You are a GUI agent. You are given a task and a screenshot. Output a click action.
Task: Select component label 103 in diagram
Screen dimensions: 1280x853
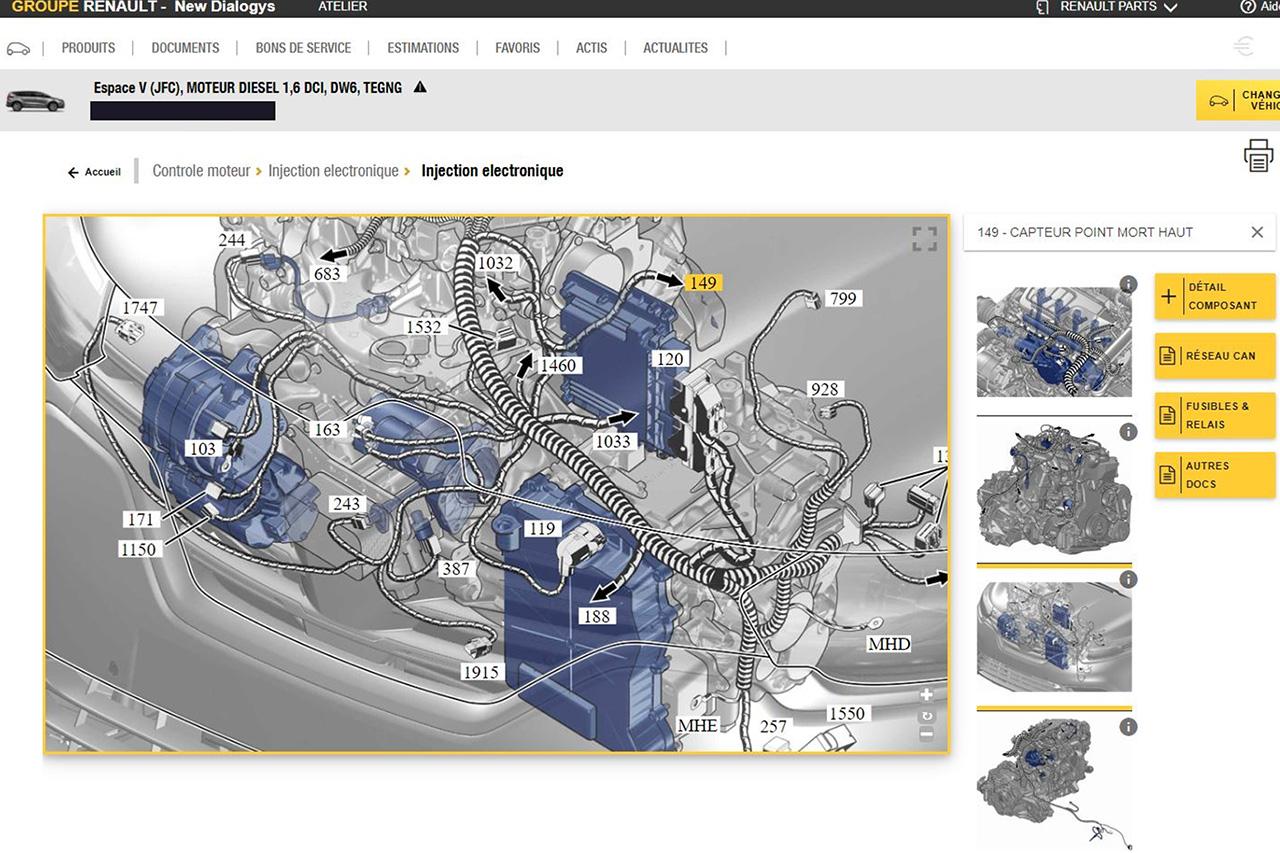tap(203, 449)
